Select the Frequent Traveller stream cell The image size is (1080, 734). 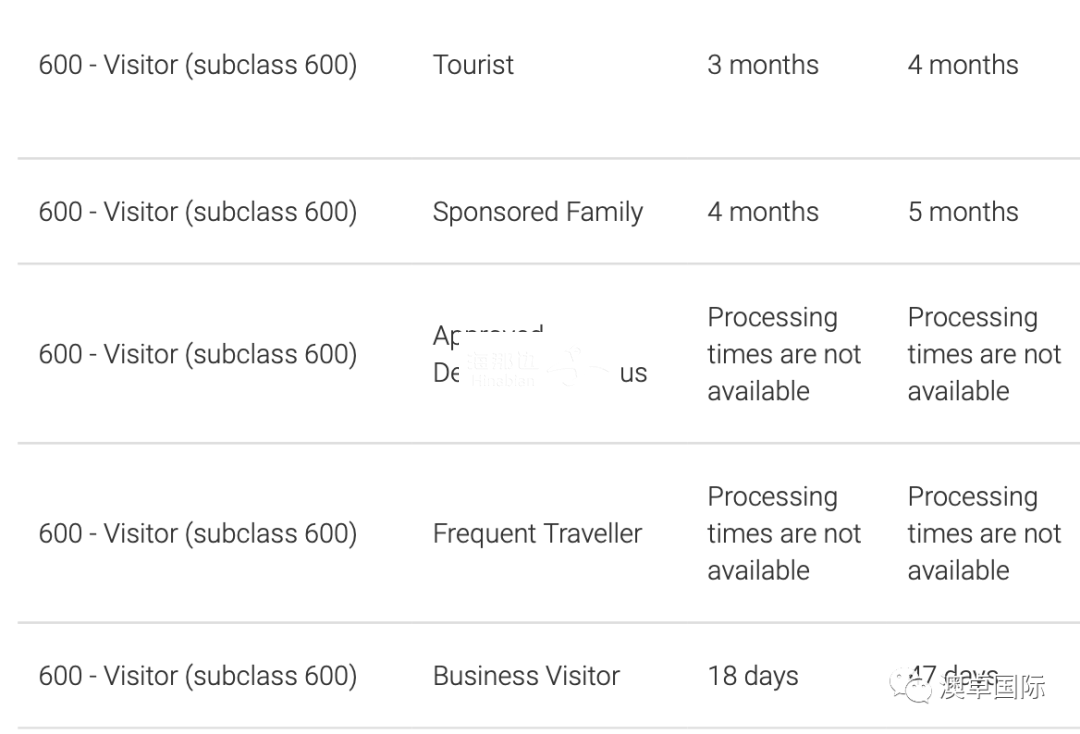(537, 533)
